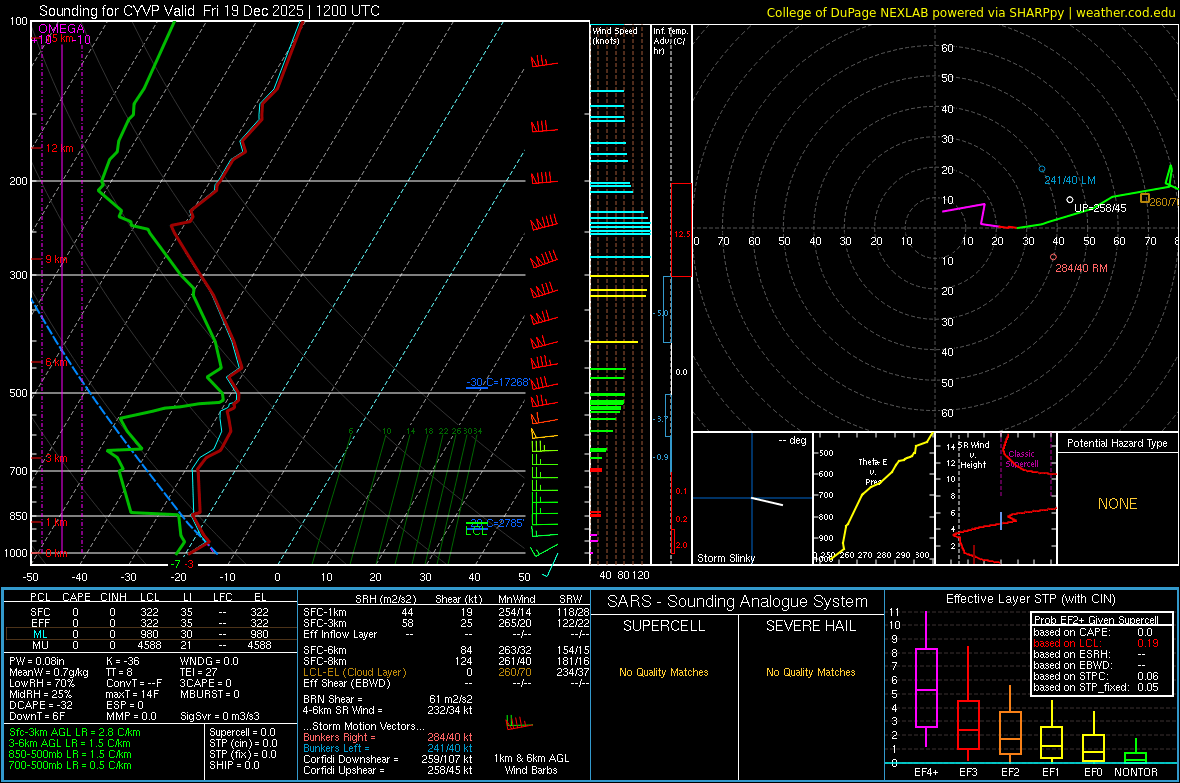Click the 'SRH (m2/s2)' column header

[385, 599]
